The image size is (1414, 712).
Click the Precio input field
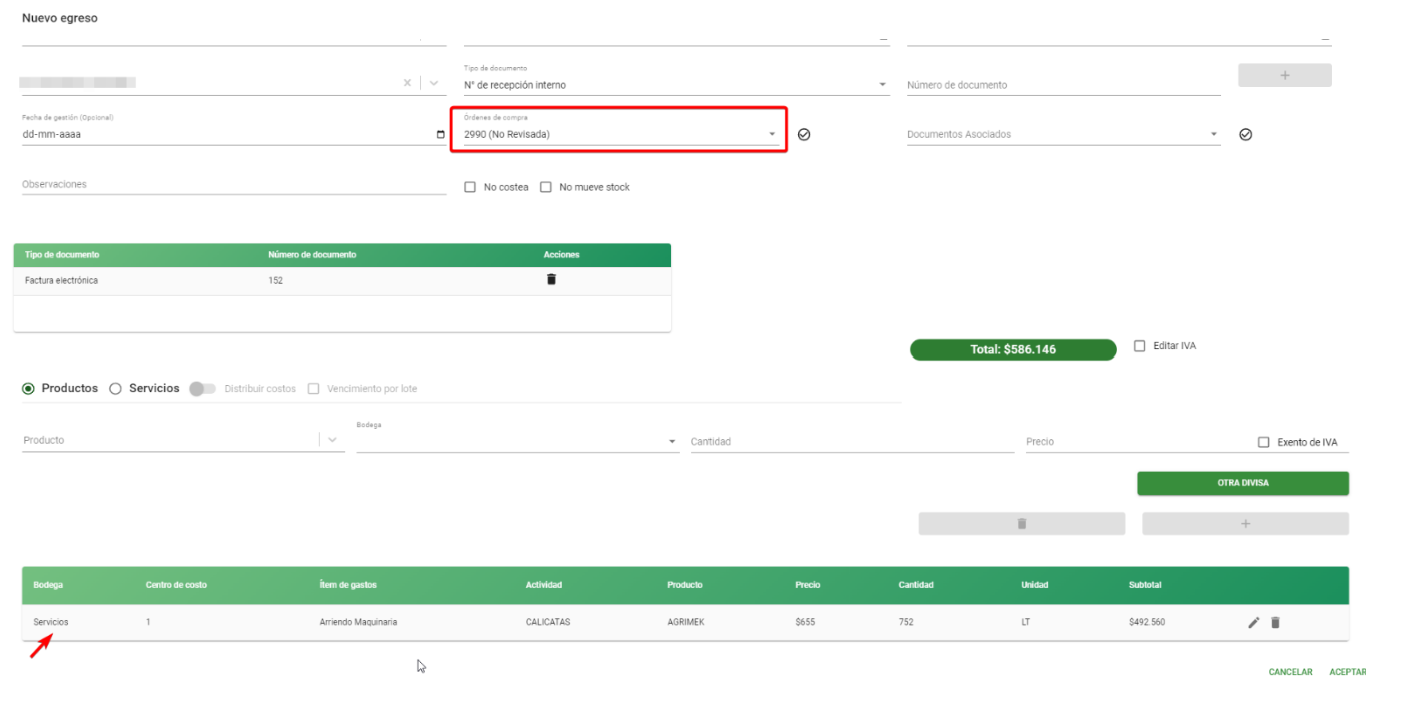(x=1137, y=442)
